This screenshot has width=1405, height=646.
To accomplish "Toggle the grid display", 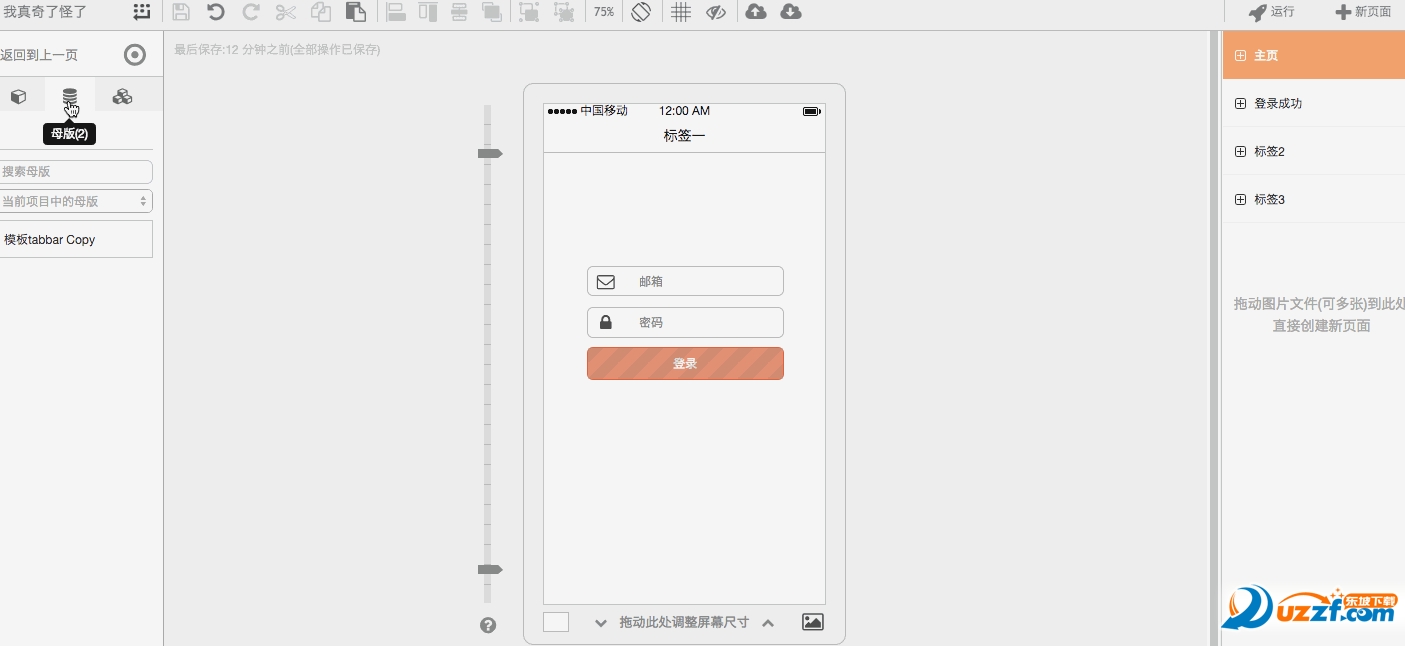I will [x=681, y=12].
